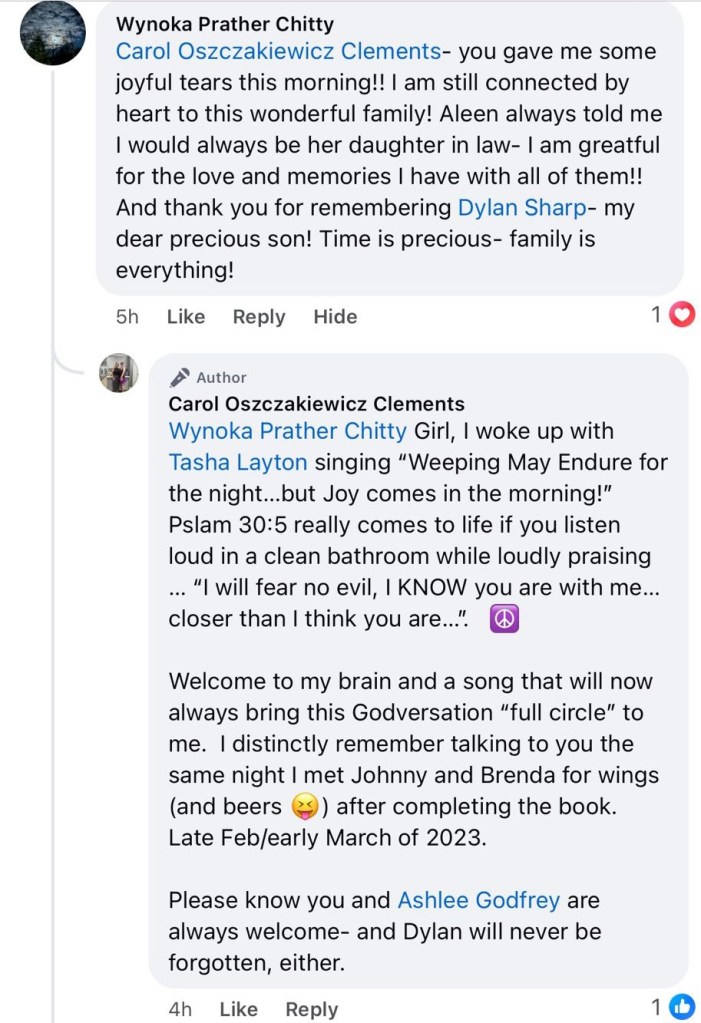This screenshot has height=1023, width=701.
Task: Click bold Carol Oszczakiewicz Clements author name
Action: pos(316,404)
